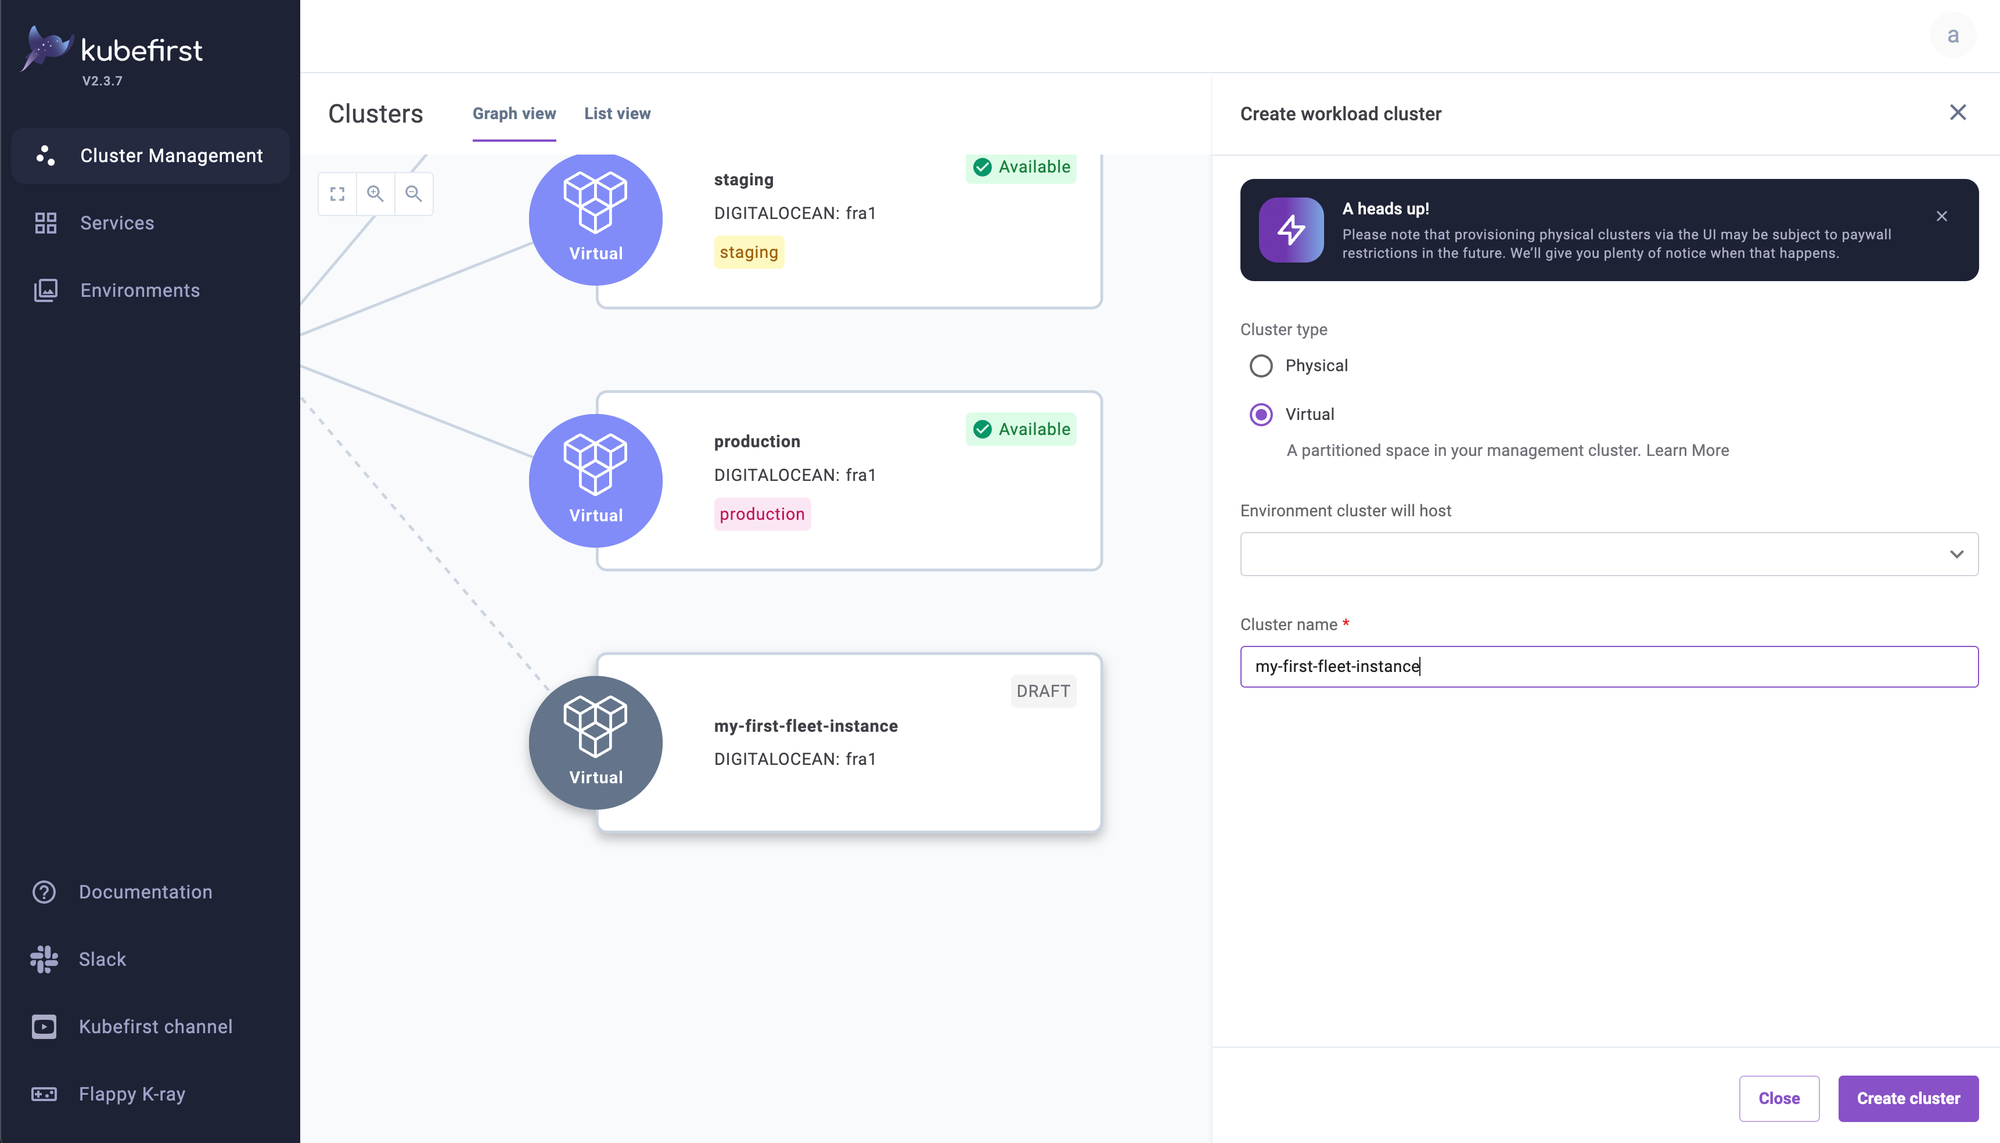Switch to Graph view tab

(x=514, y=113)
